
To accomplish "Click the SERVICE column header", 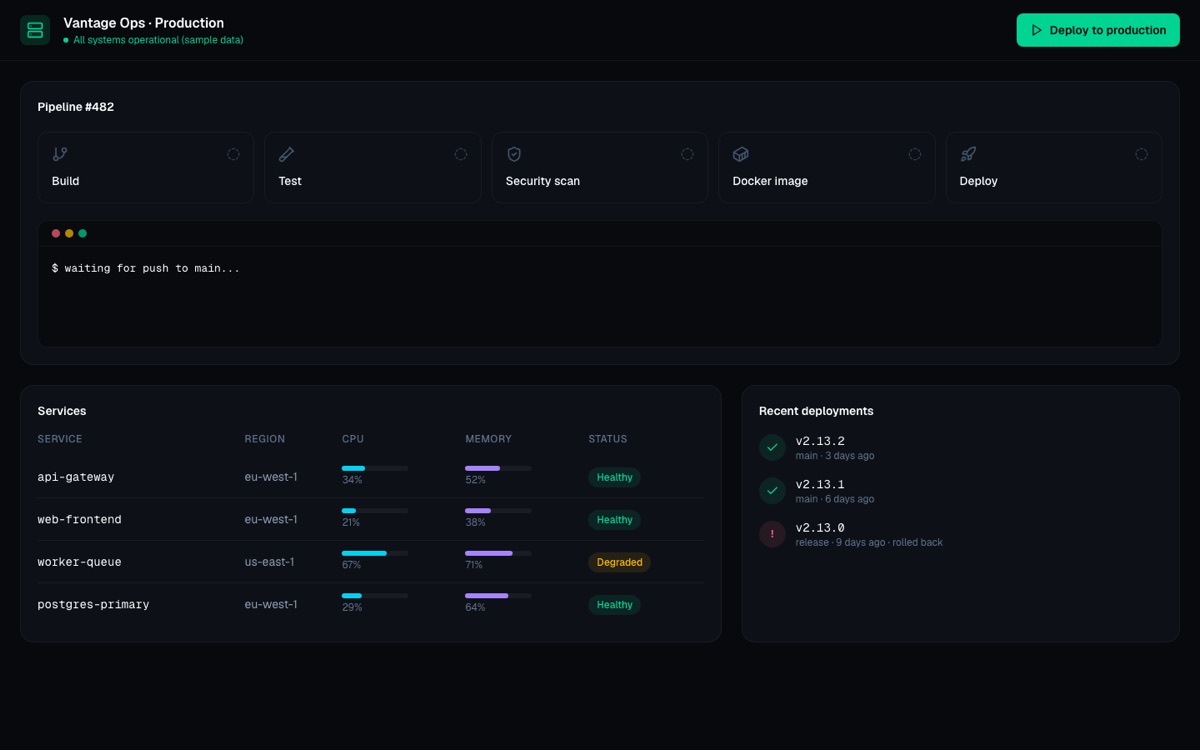I will point(60,439).
